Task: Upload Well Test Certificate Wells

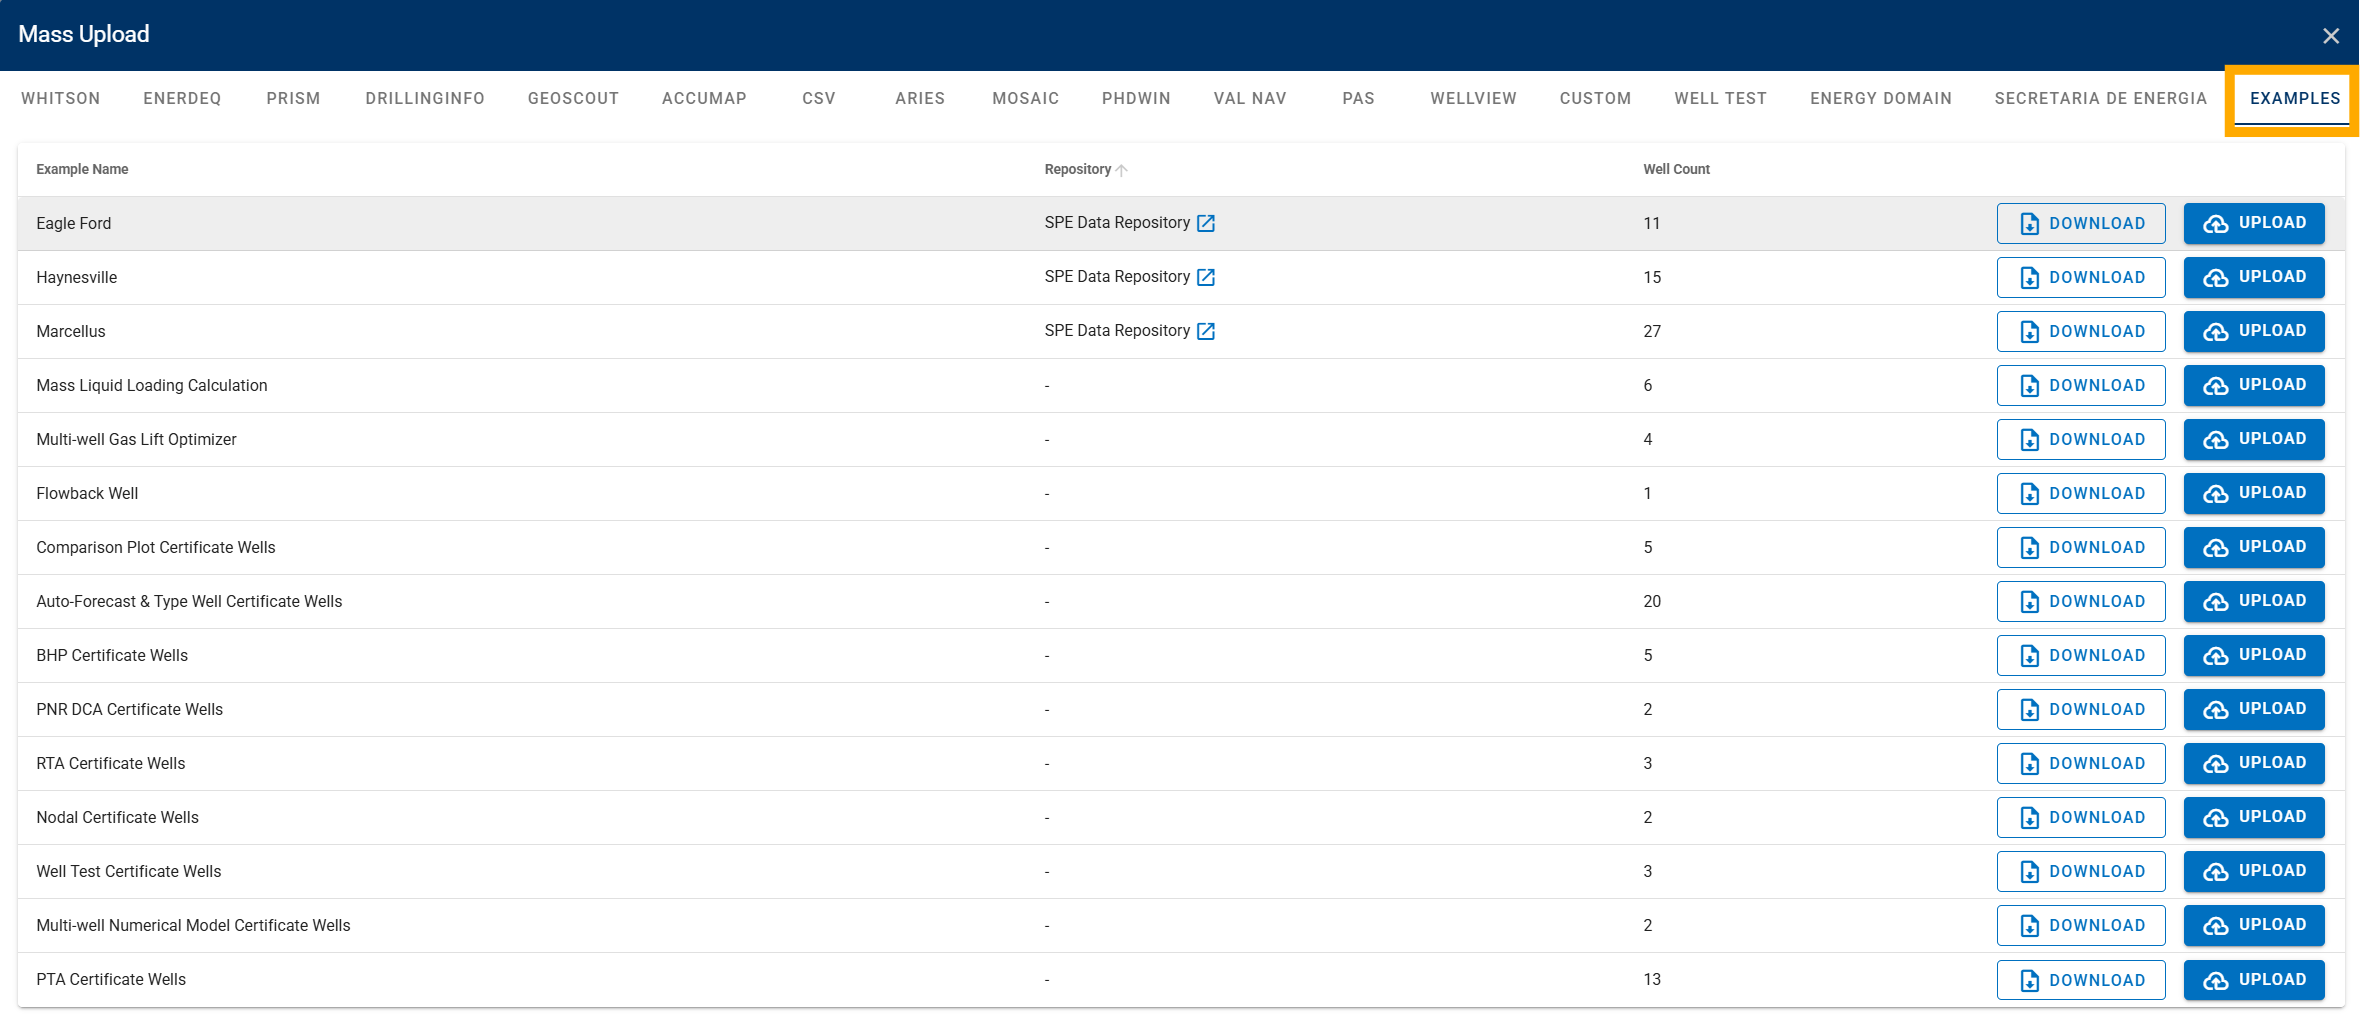Action: [x=2254, y=871]
